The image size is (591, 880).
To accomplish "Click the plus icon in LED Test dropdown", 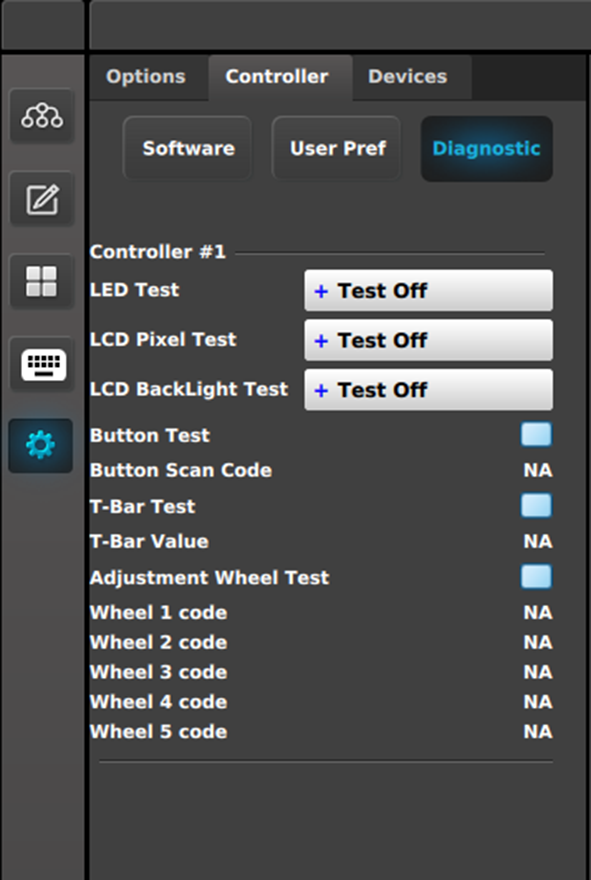I will point(321,291).
